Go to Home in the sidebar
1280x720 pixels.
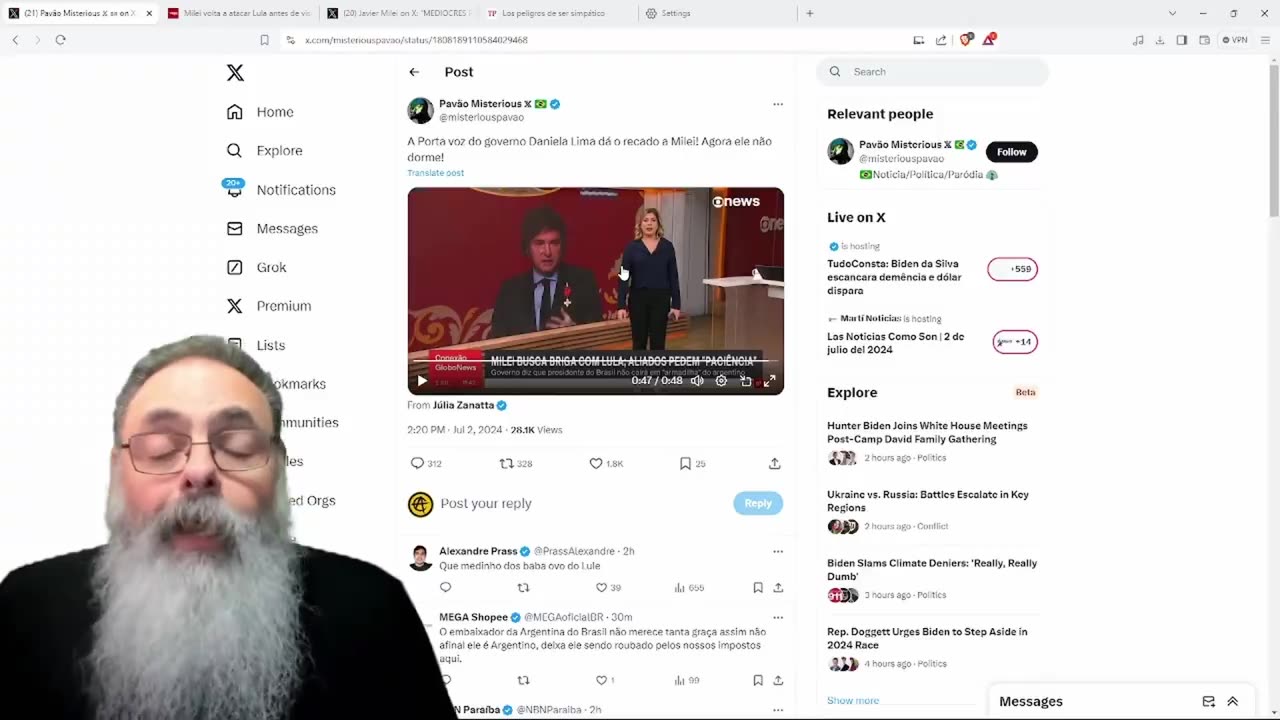tap(260, 112)
